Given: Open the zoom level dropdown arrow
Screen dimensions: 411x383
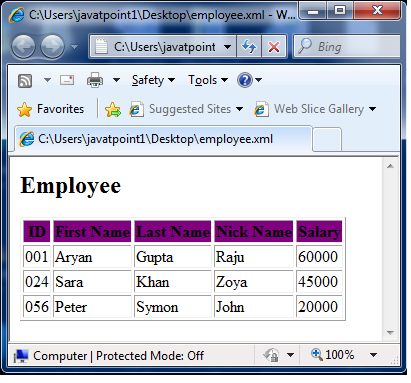Looking at the screenshot, I should pos(374,355).
